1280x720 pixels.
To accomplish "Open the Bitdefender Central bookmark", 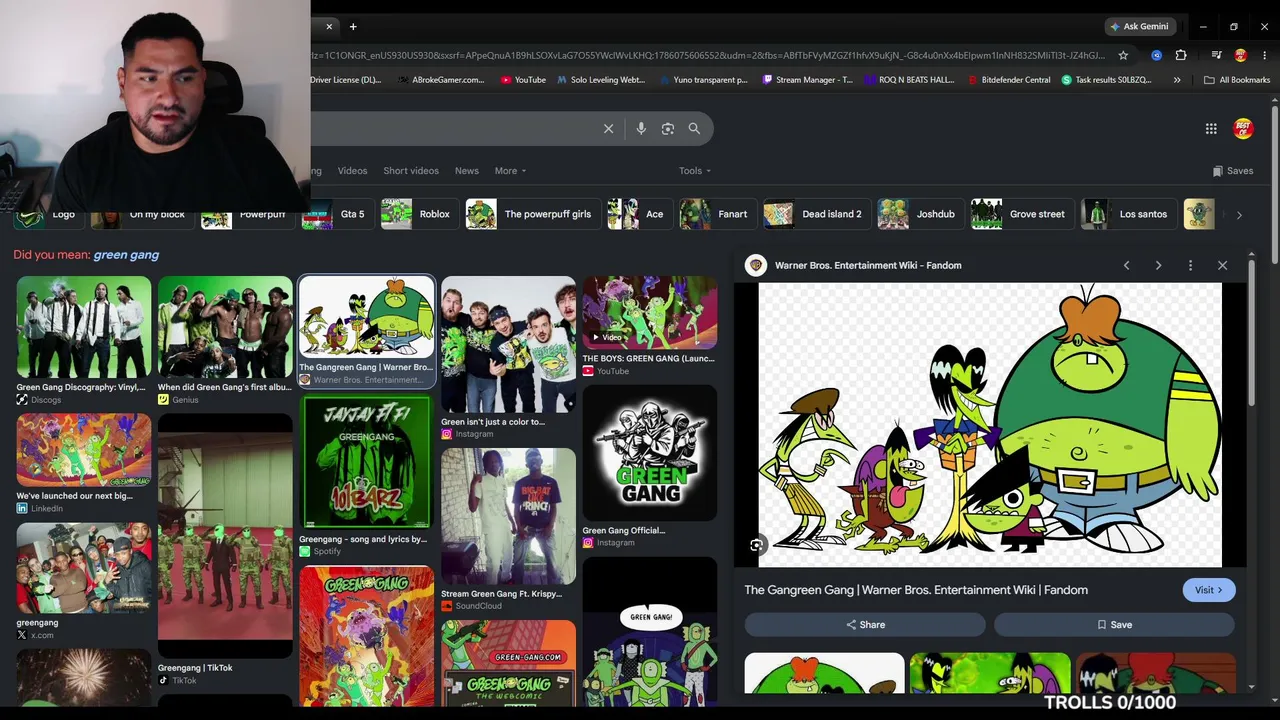I will [1009, 80].
